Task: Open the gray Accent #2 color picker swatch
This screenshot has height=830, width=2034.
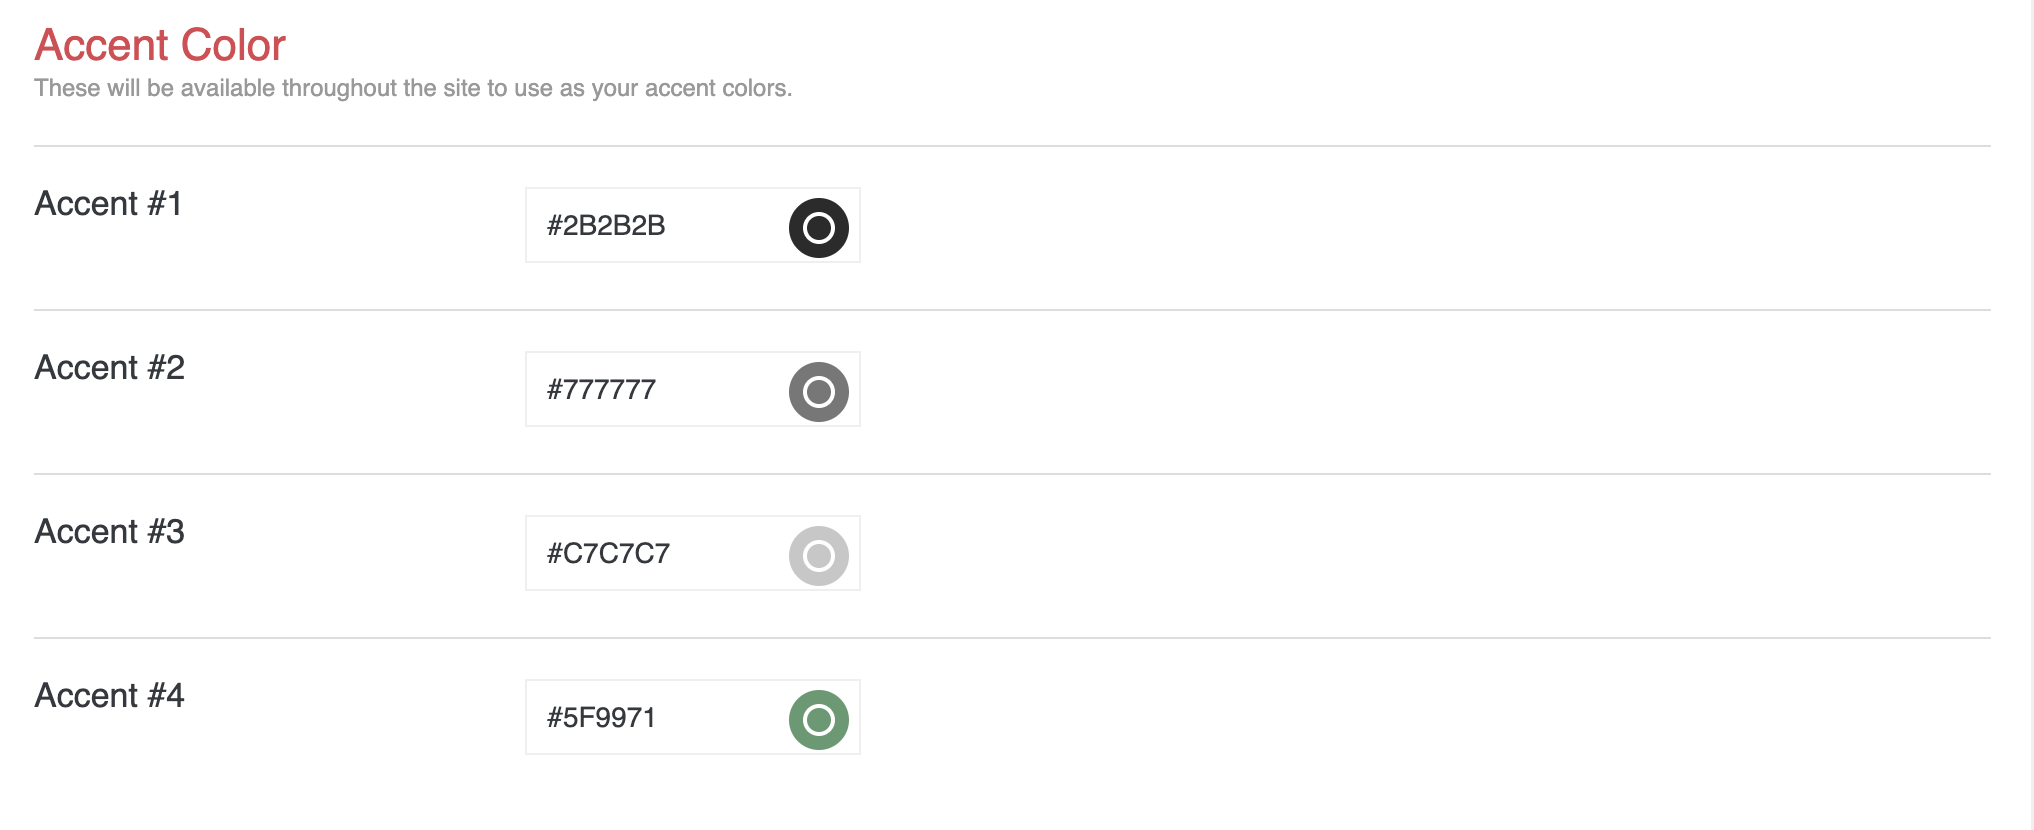Action: [818, 392]
